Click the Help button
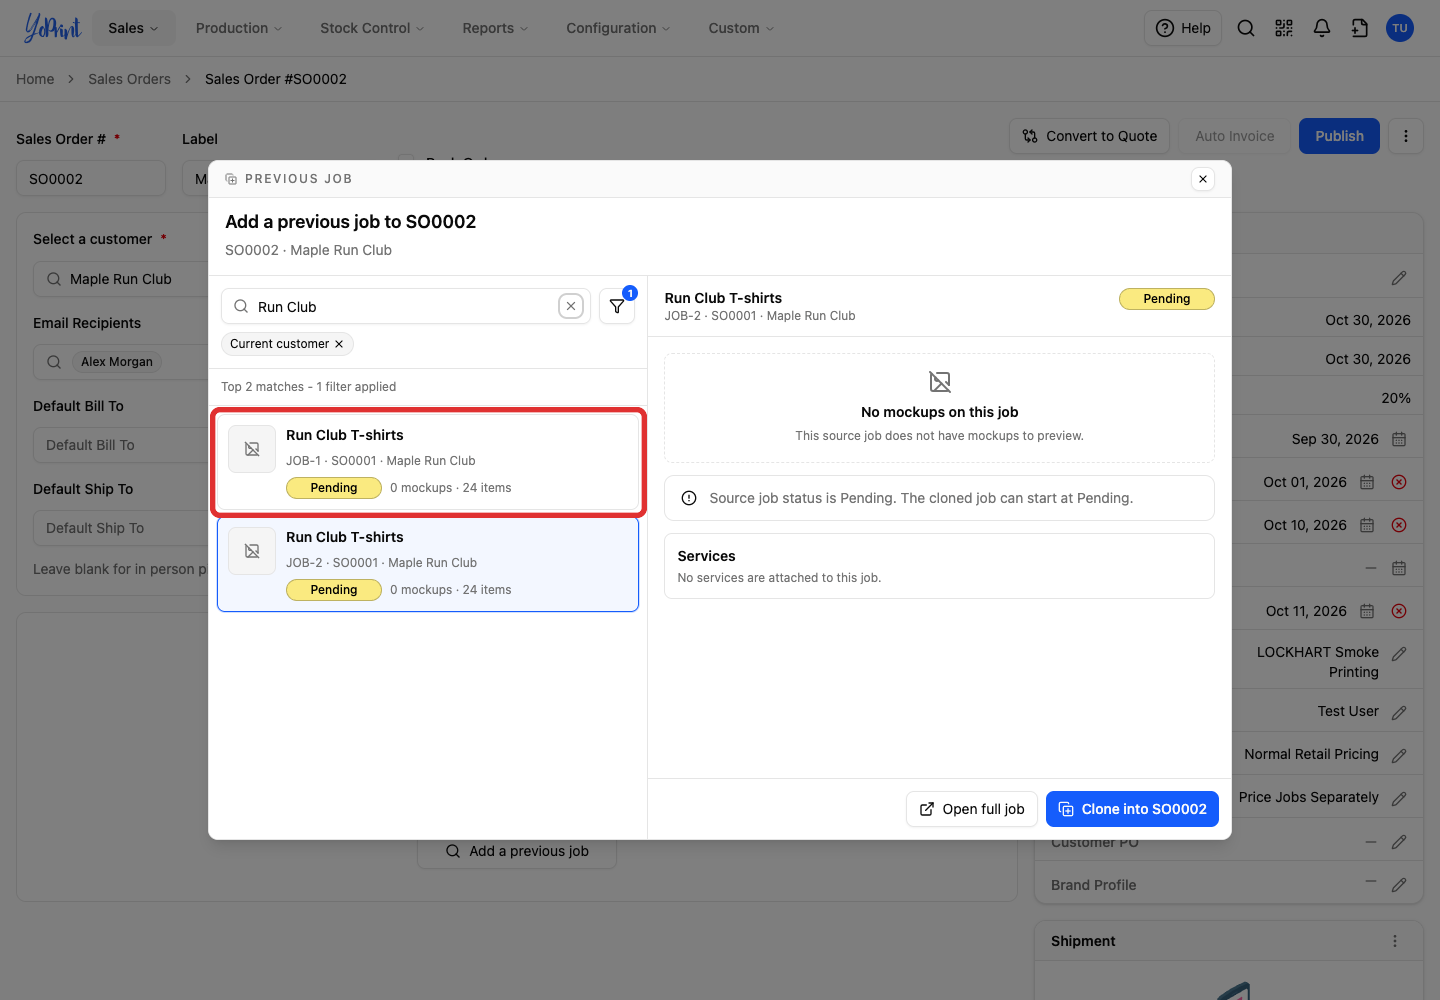The image size is (1440, 1000). click(1183, 28)
